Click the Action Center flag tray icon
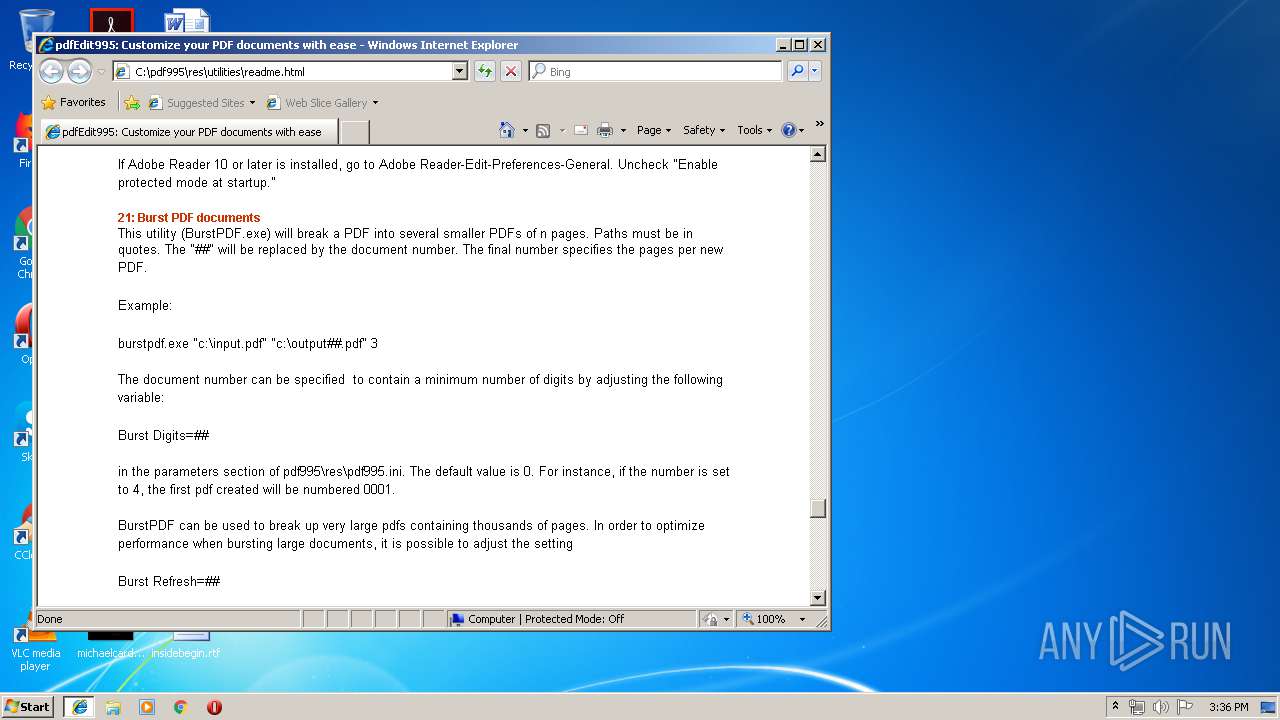The image size is (1280, 720). (1184, 707)
